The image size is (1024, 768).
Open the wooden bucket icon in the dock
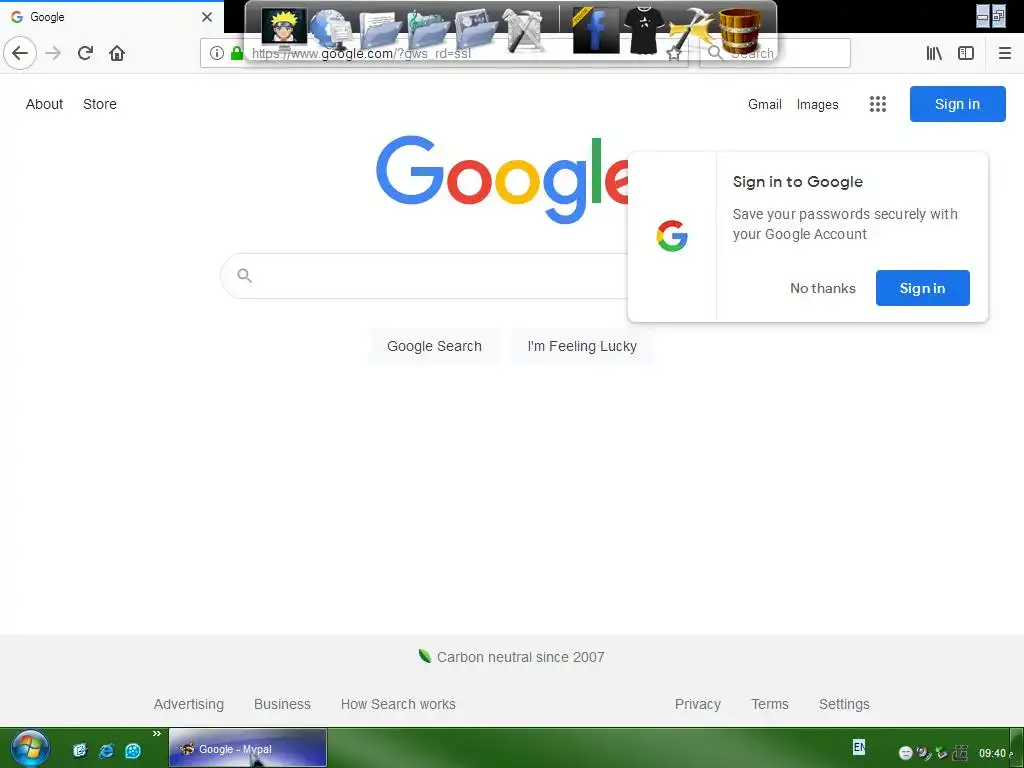pos(739,31)
